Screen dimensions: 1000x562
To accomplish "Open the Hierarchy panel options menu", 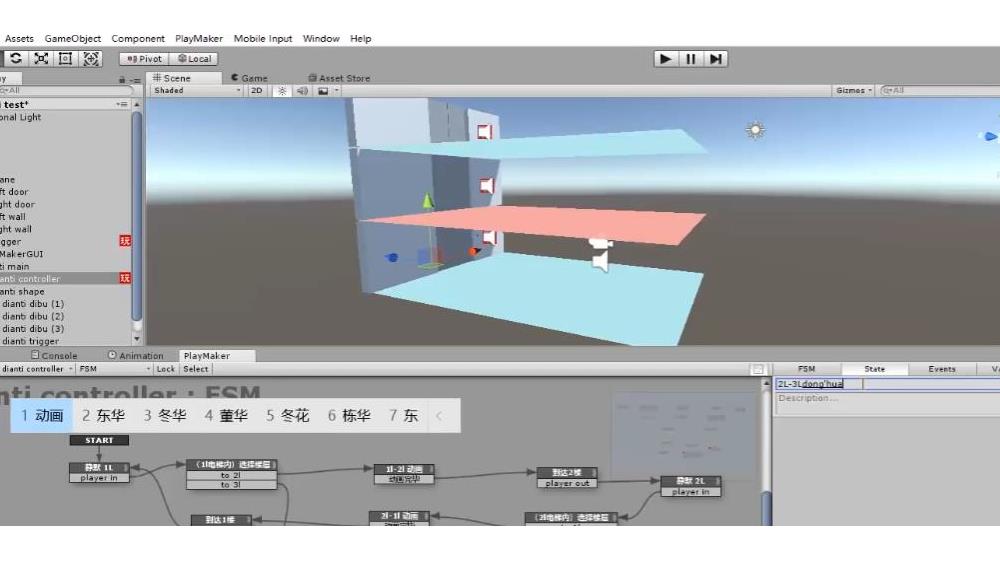I will click(135, 80).
